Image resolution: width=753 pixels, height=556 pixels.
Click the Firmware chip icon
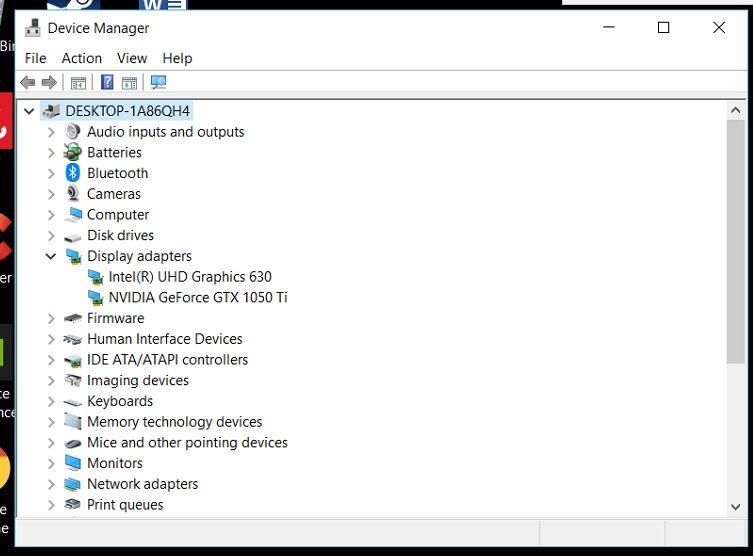coord(73,318)
